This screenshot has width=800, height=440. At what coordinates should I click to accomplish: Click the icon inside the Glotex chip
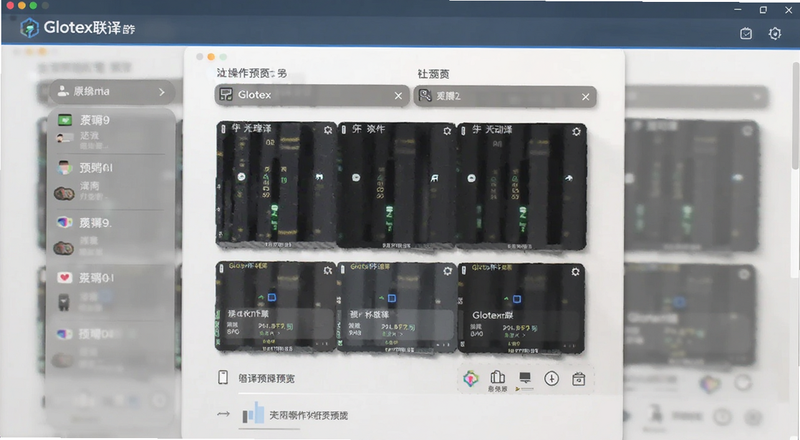[226, 94]
